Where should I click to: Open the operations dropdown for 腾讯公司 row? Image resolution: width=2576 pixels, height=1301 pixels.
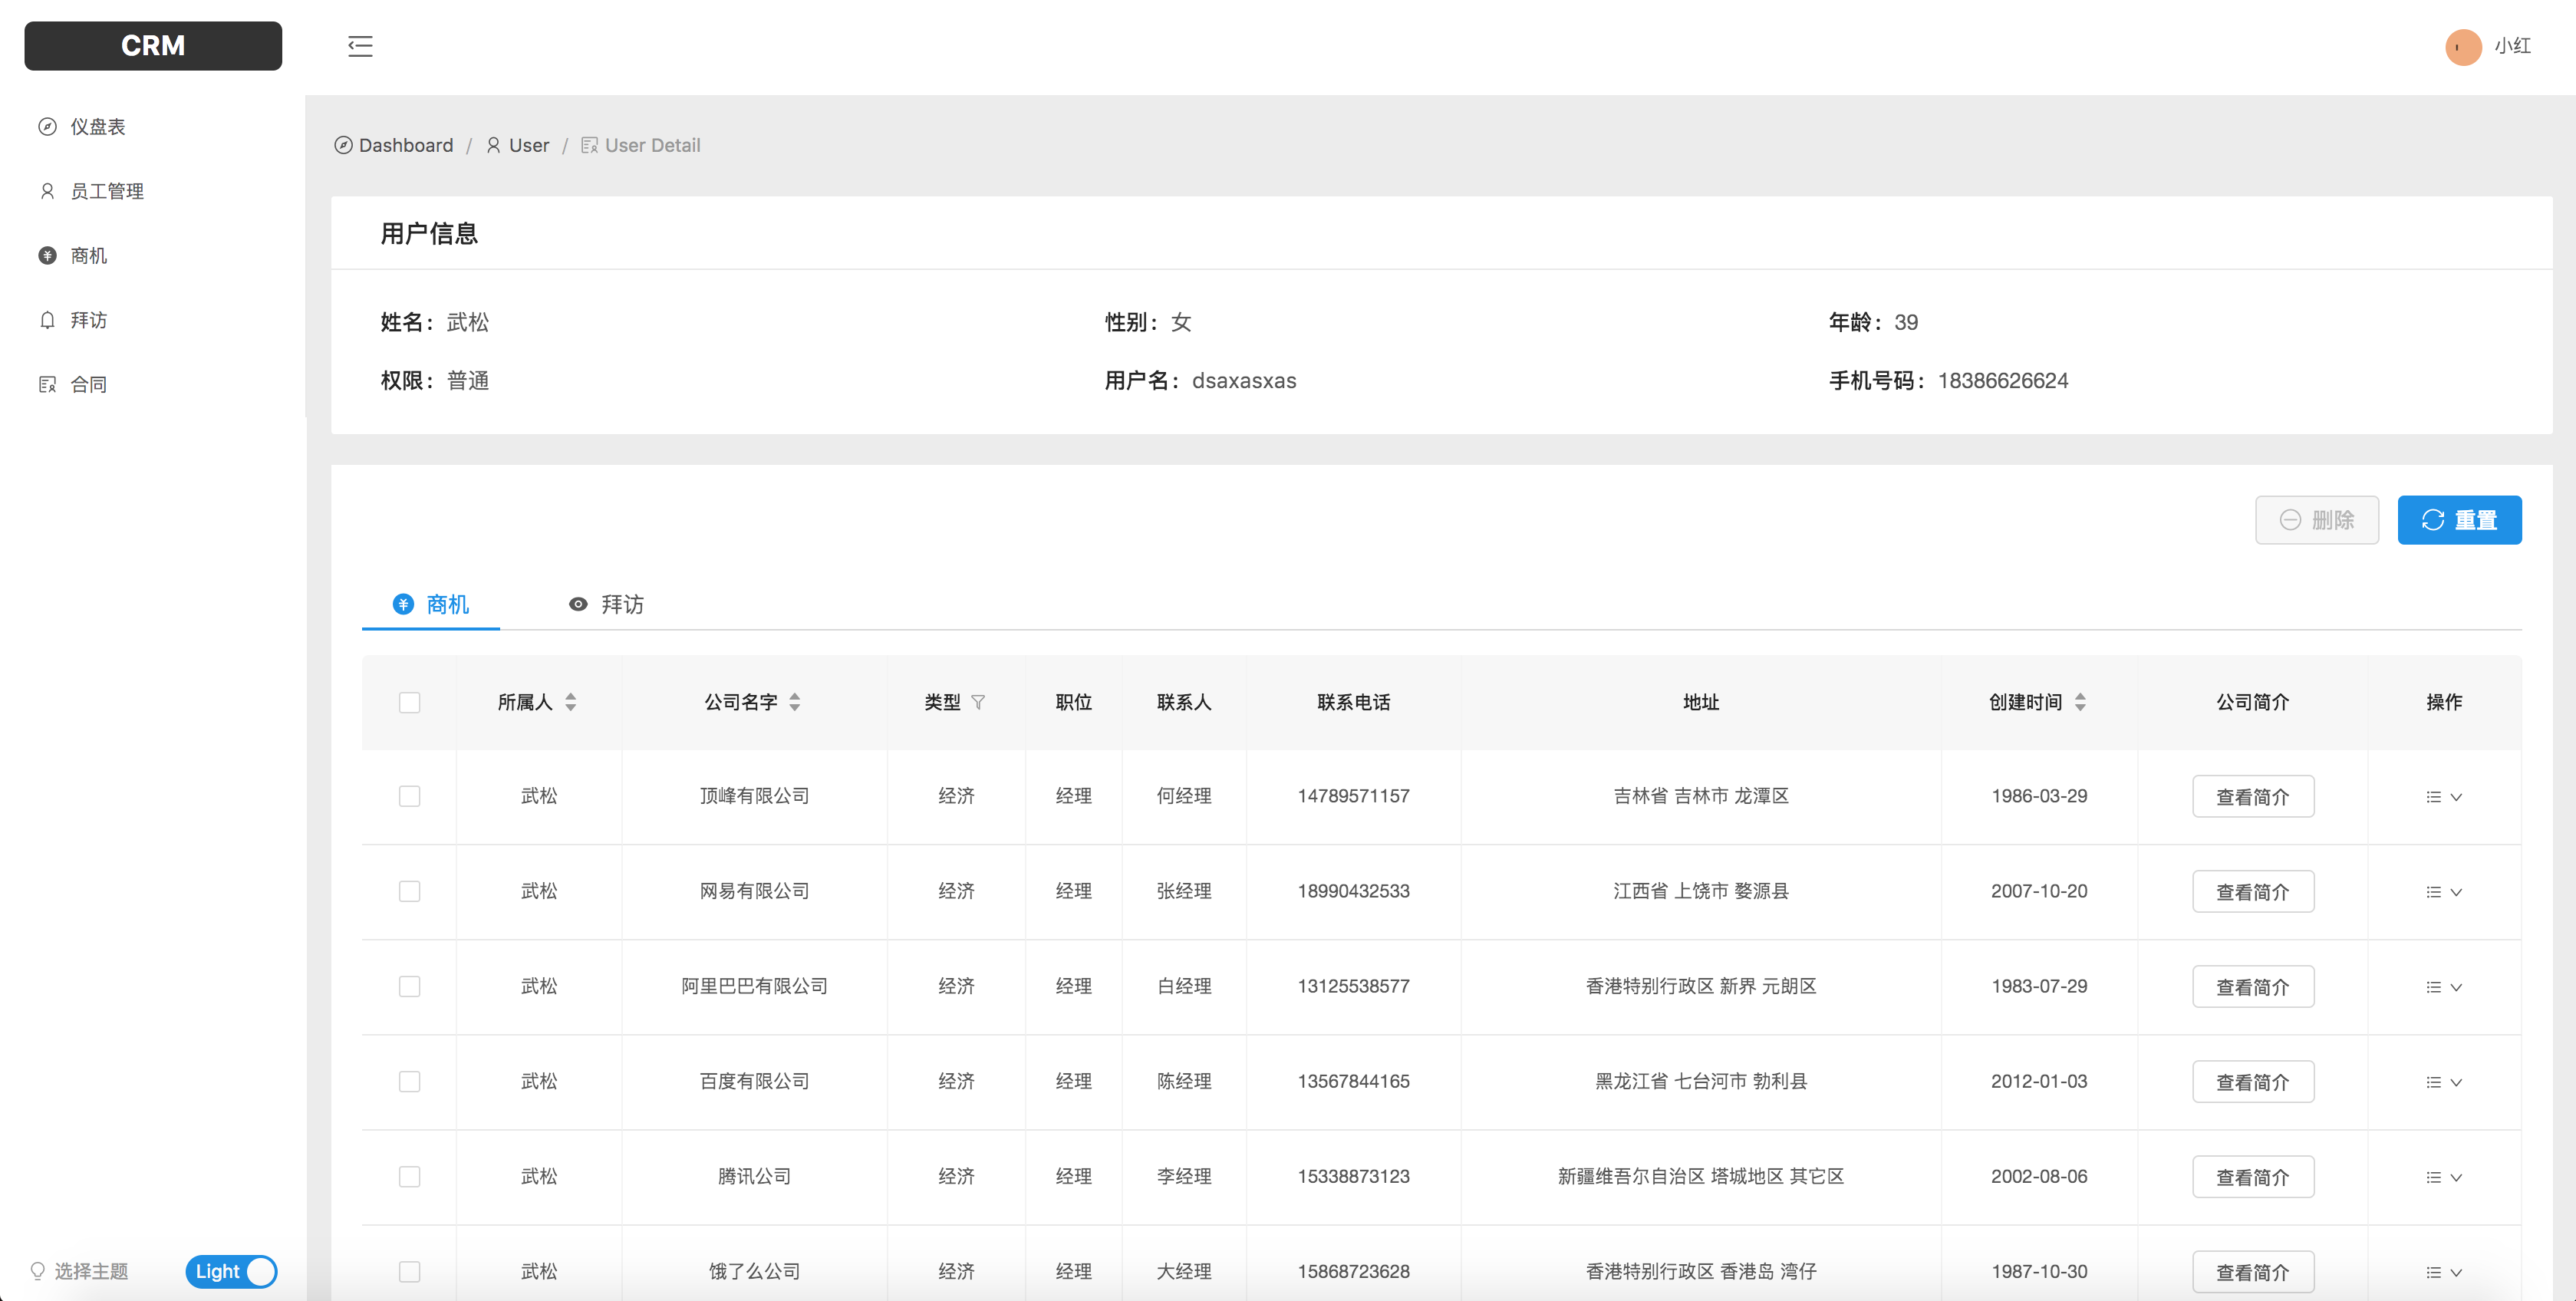(2443, 1177)
